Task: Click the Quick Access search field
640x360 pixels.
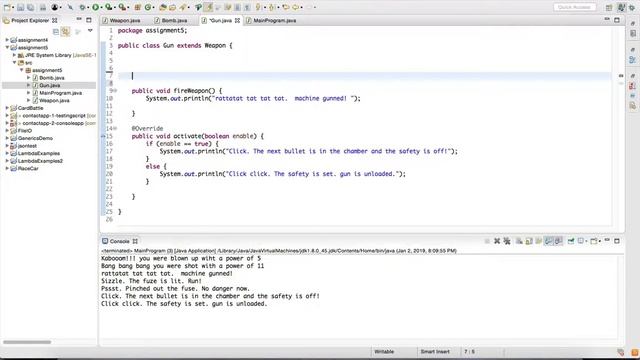Action: tap(574, 7)
